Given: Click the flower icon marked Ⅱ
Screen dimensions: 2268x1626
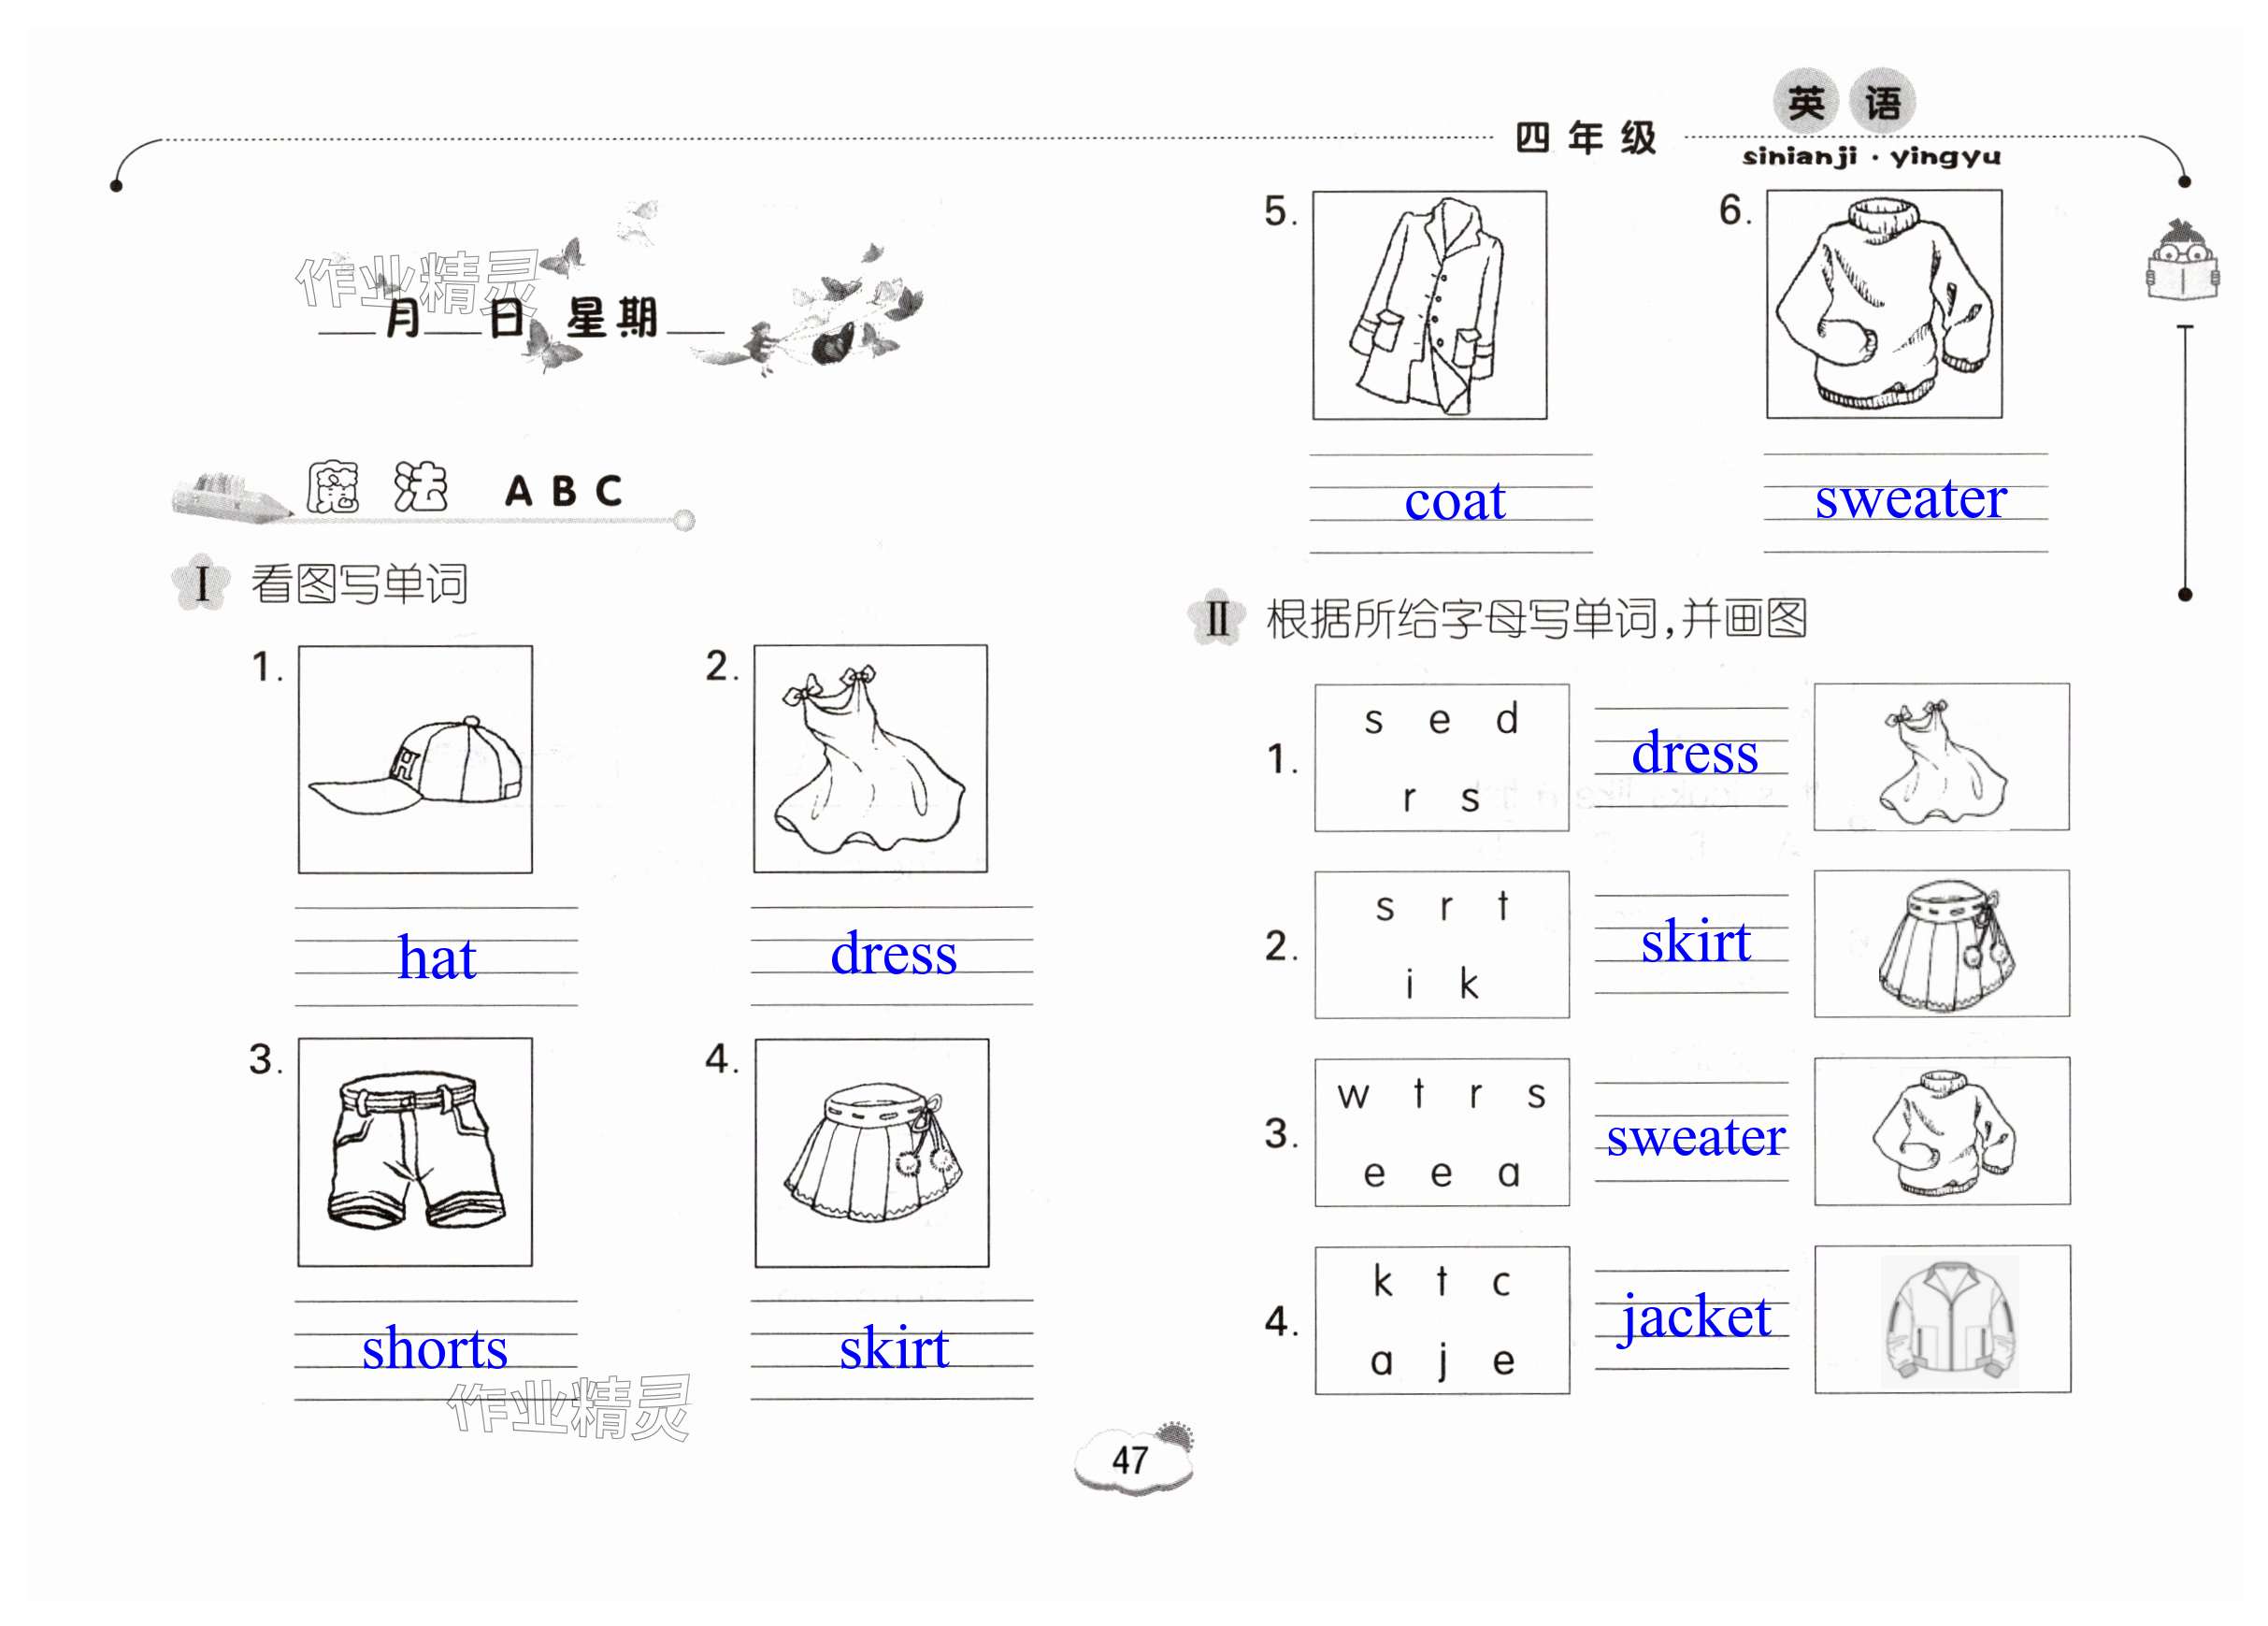Looking at the screenshot, I should (x=1216, y=617).
